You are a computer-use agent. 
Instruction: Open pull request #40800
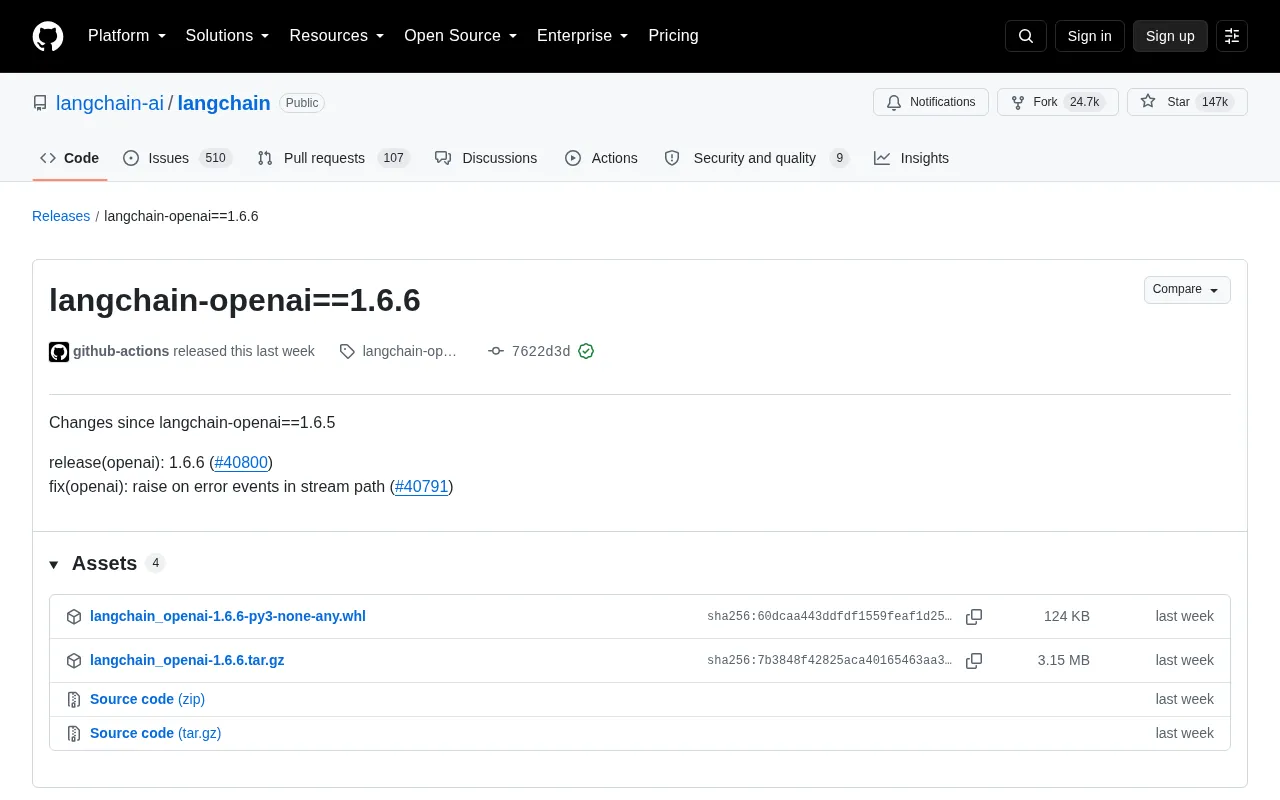[241, 462]
